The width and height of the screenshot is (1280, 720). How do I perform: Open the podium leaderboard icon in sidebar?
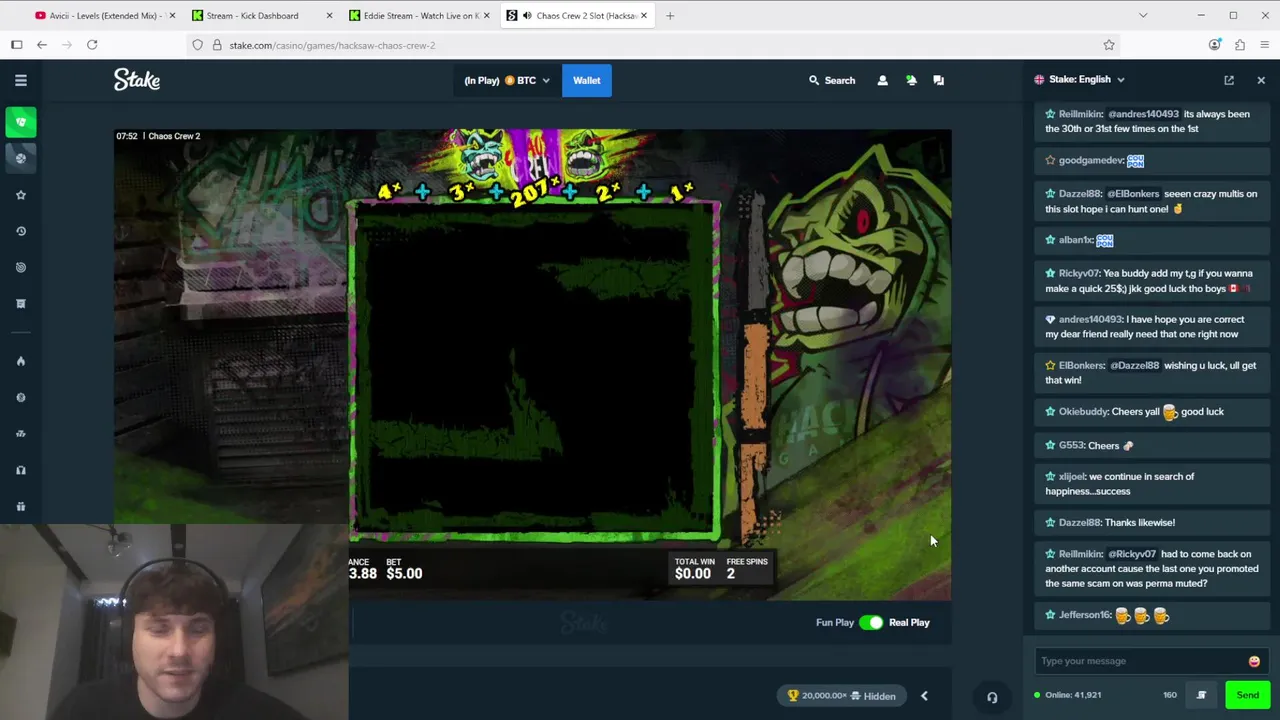21,433
